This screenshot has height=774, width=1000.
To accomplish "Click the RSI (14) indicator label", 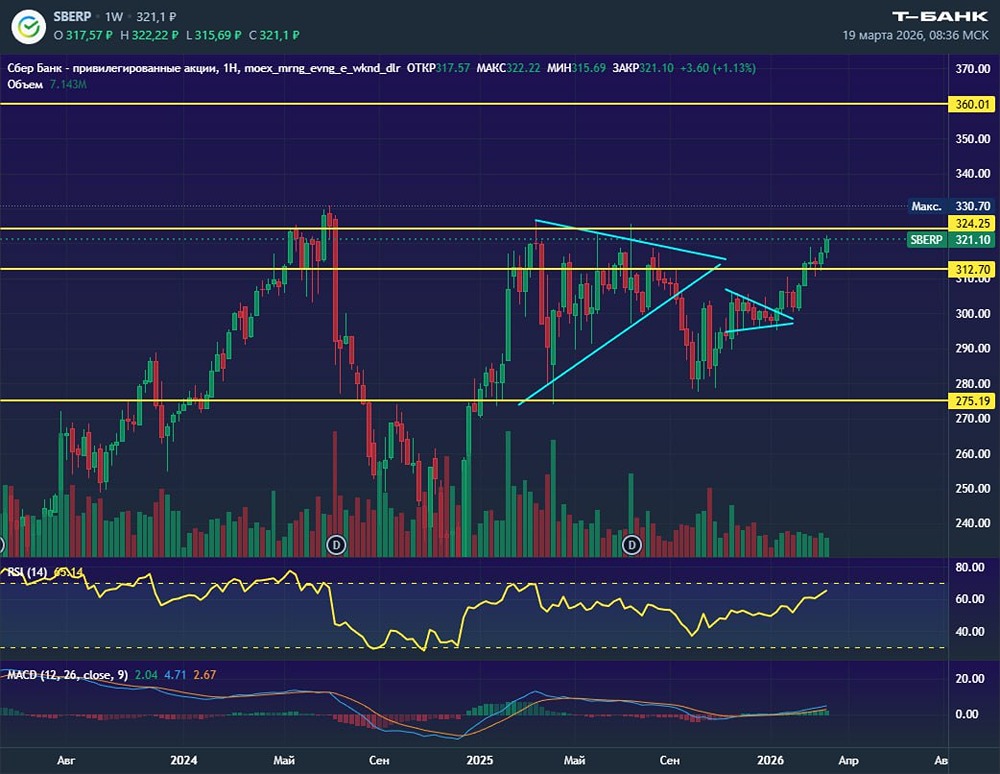I will pos(27,572).
